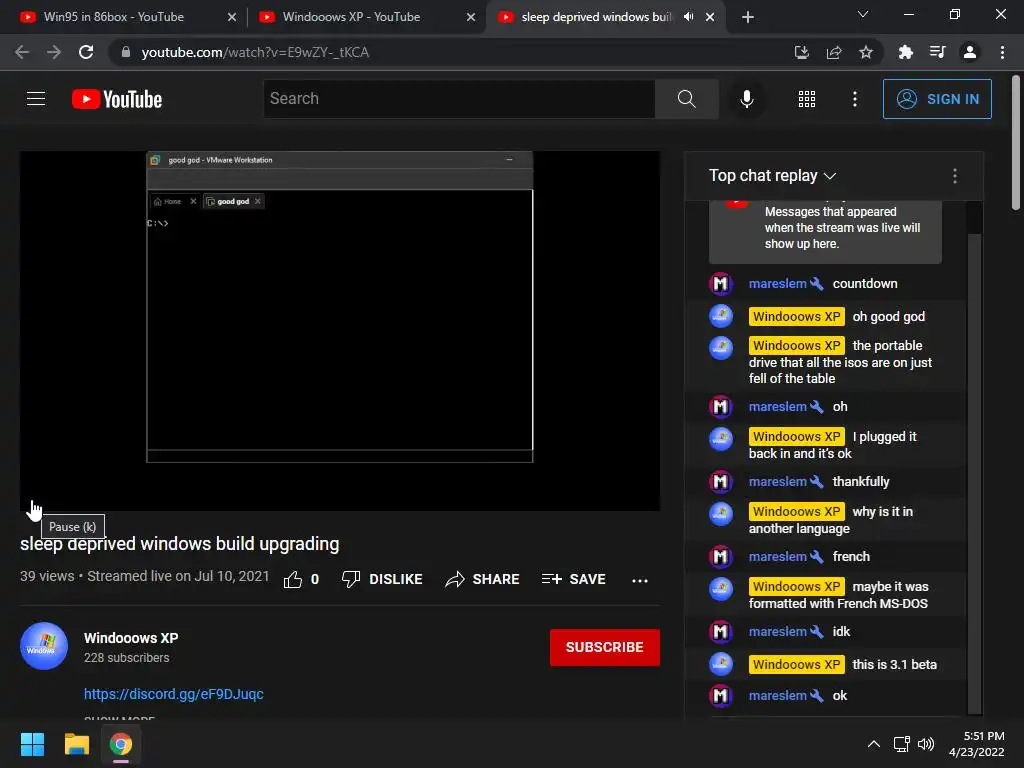Open the YouTube guide hamburger menu

point(36,99)
